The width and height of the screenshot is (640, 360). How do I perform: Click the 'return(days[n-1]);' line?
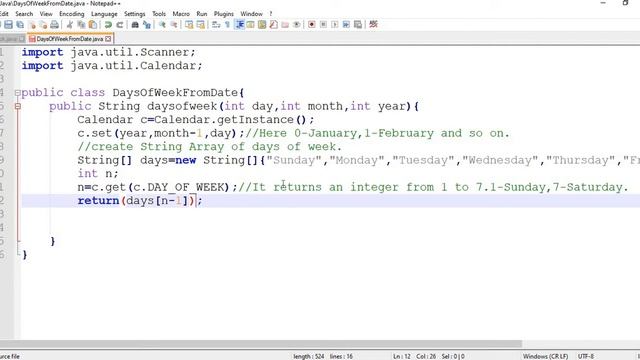pos(140,200)
